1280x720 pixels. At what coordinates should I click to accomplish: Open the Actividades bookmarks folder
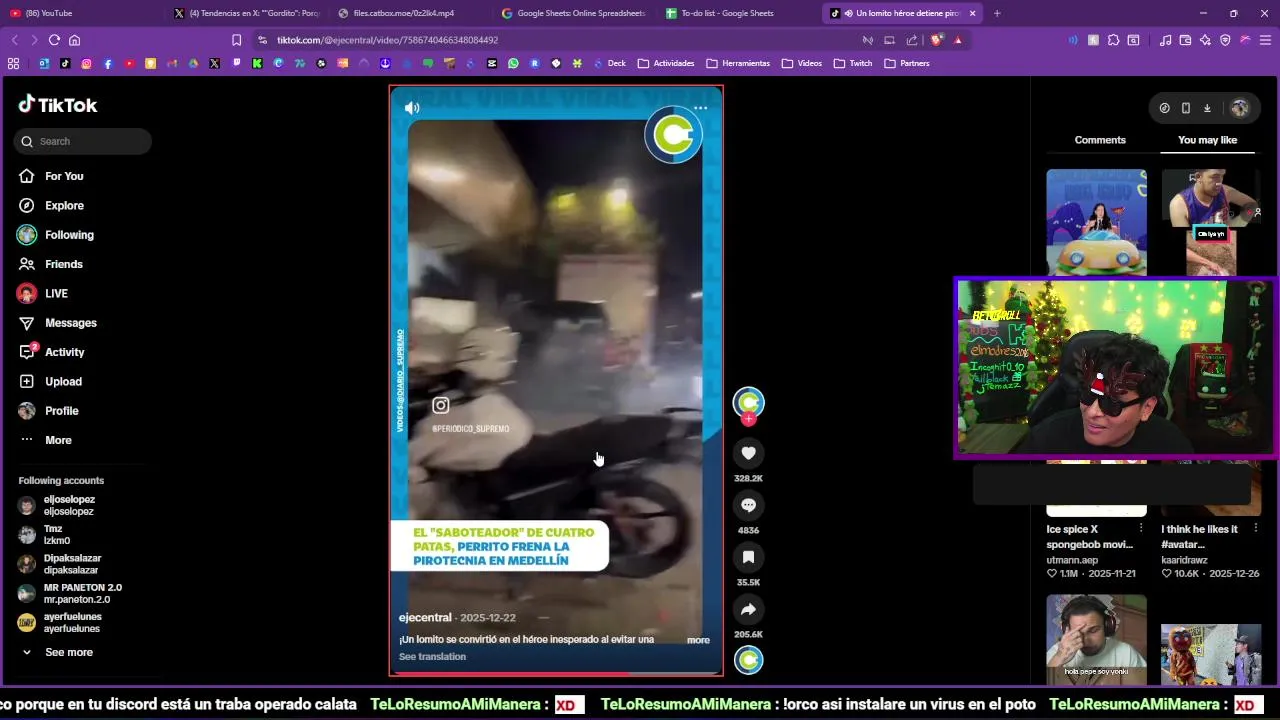pyautogui.click(x=665, y=63)
